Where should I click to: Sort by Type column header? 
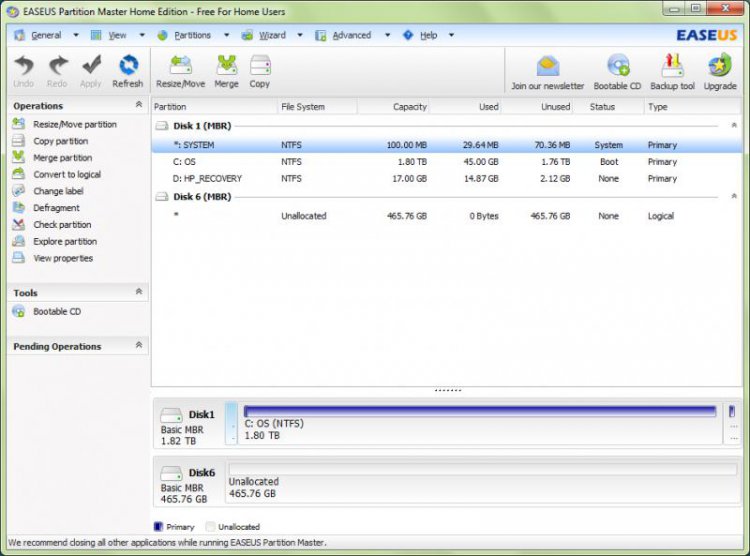click(693, 107)
